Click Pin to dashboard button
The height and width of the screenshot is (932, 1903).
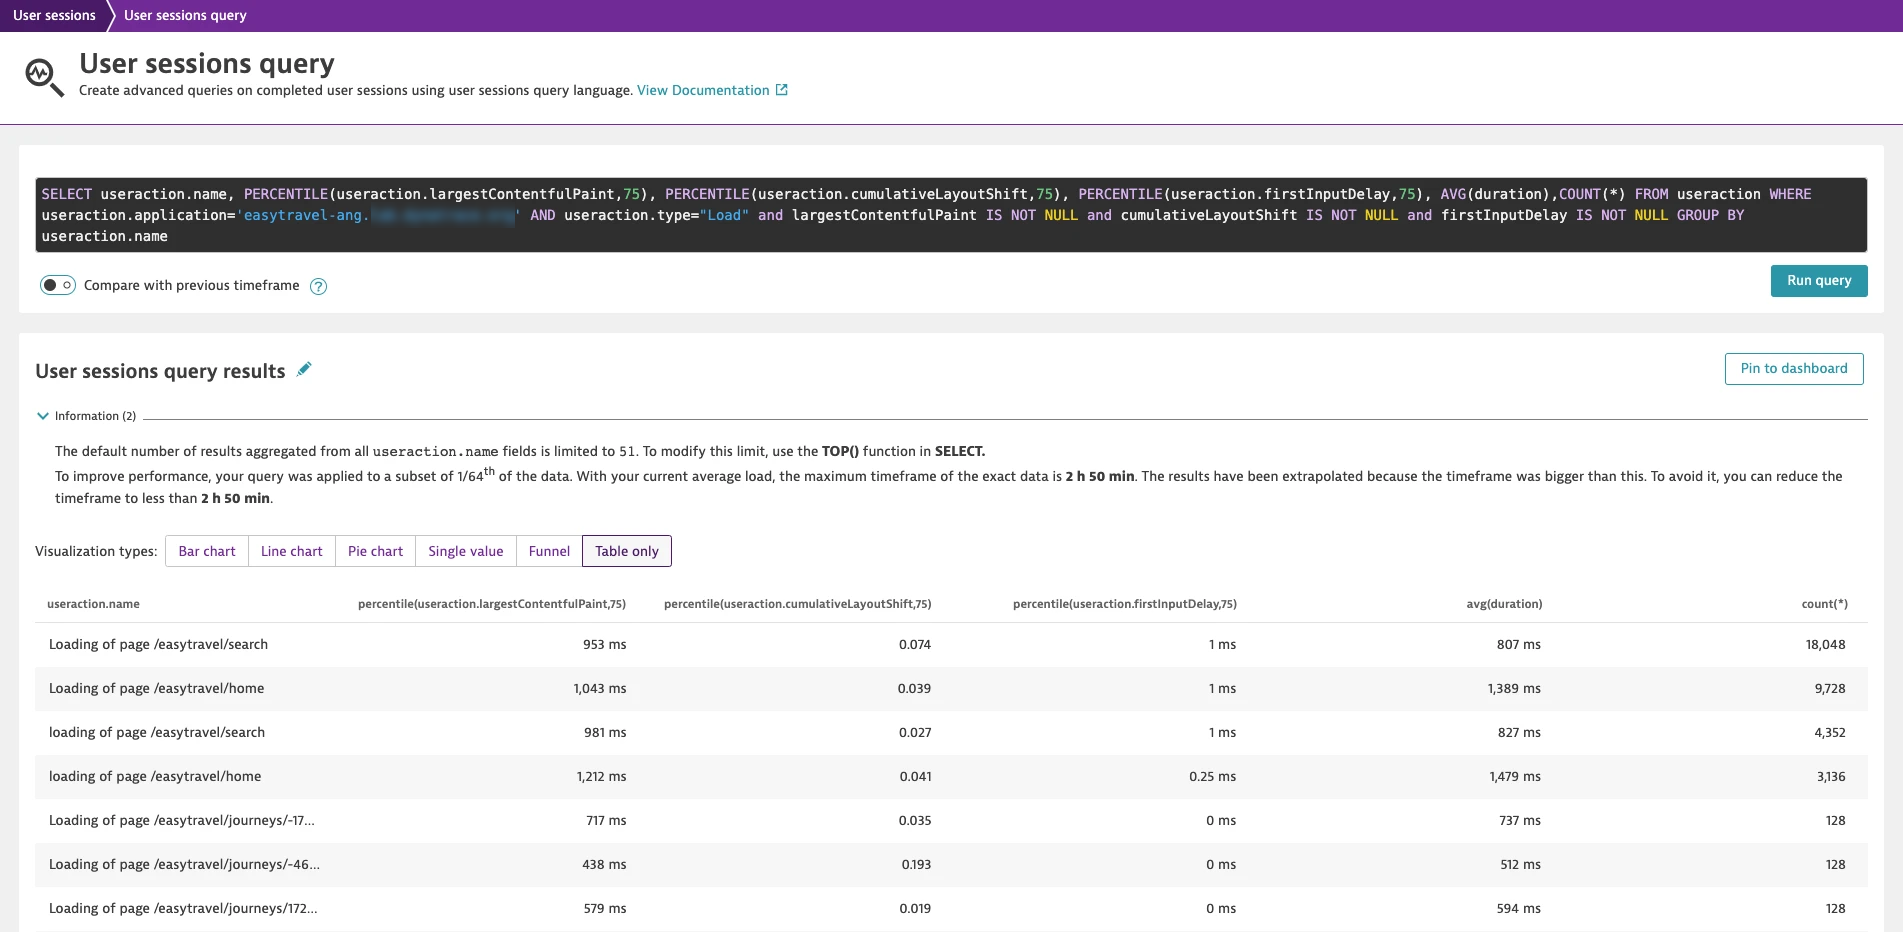click(x=1793, y=369)
